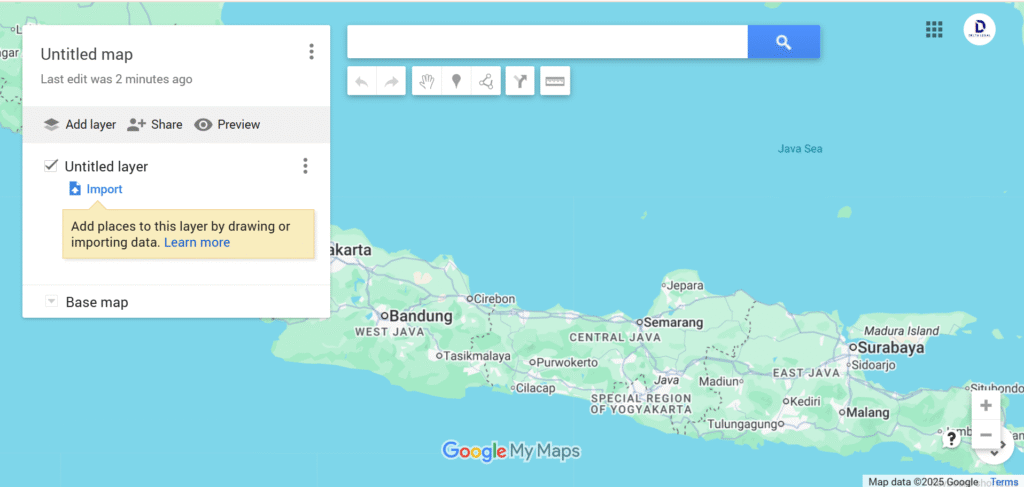
Task: Select the hand pan tool
Action: 427,82
